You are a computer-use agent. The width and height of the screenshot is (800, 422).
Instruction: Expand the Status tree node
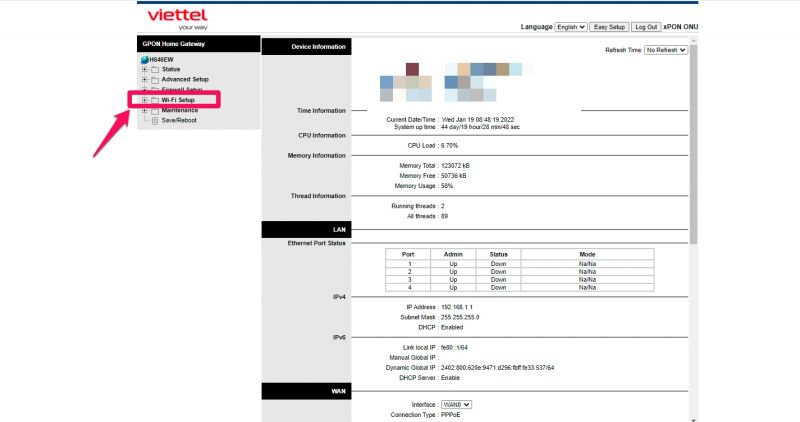pyautogui.click(x=144, y=69)
